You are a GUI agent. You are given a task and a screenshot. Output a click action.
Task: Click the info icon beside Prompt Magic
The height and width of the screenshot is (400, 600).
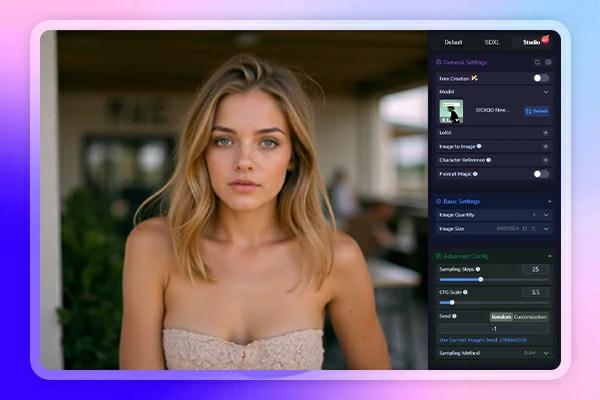[x=475, y=174]
